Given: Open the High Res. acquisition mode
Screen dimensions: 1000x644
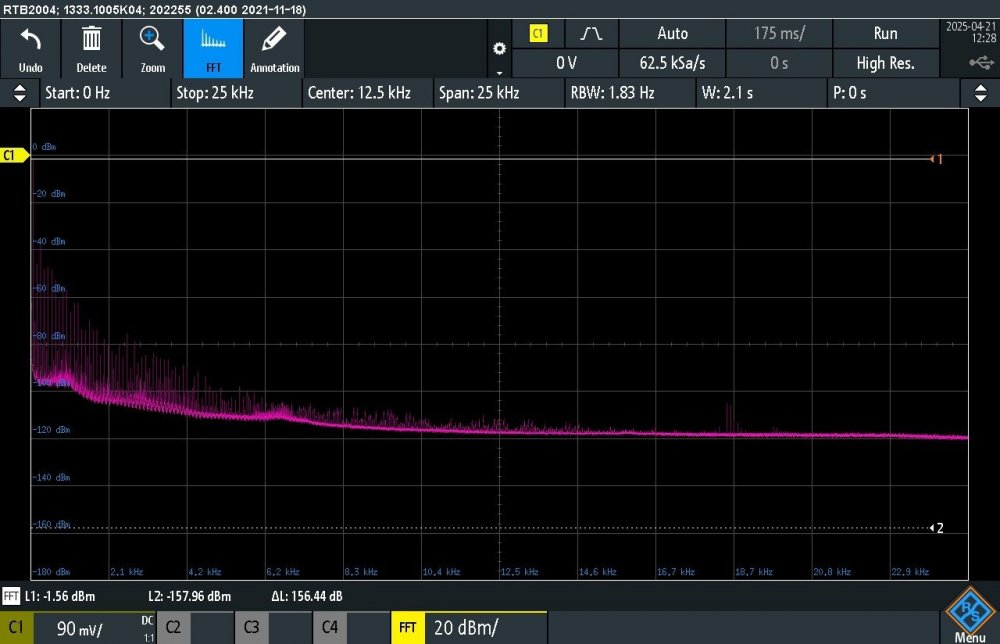Looking at the screenshot, I should click(x=885, y=63).
